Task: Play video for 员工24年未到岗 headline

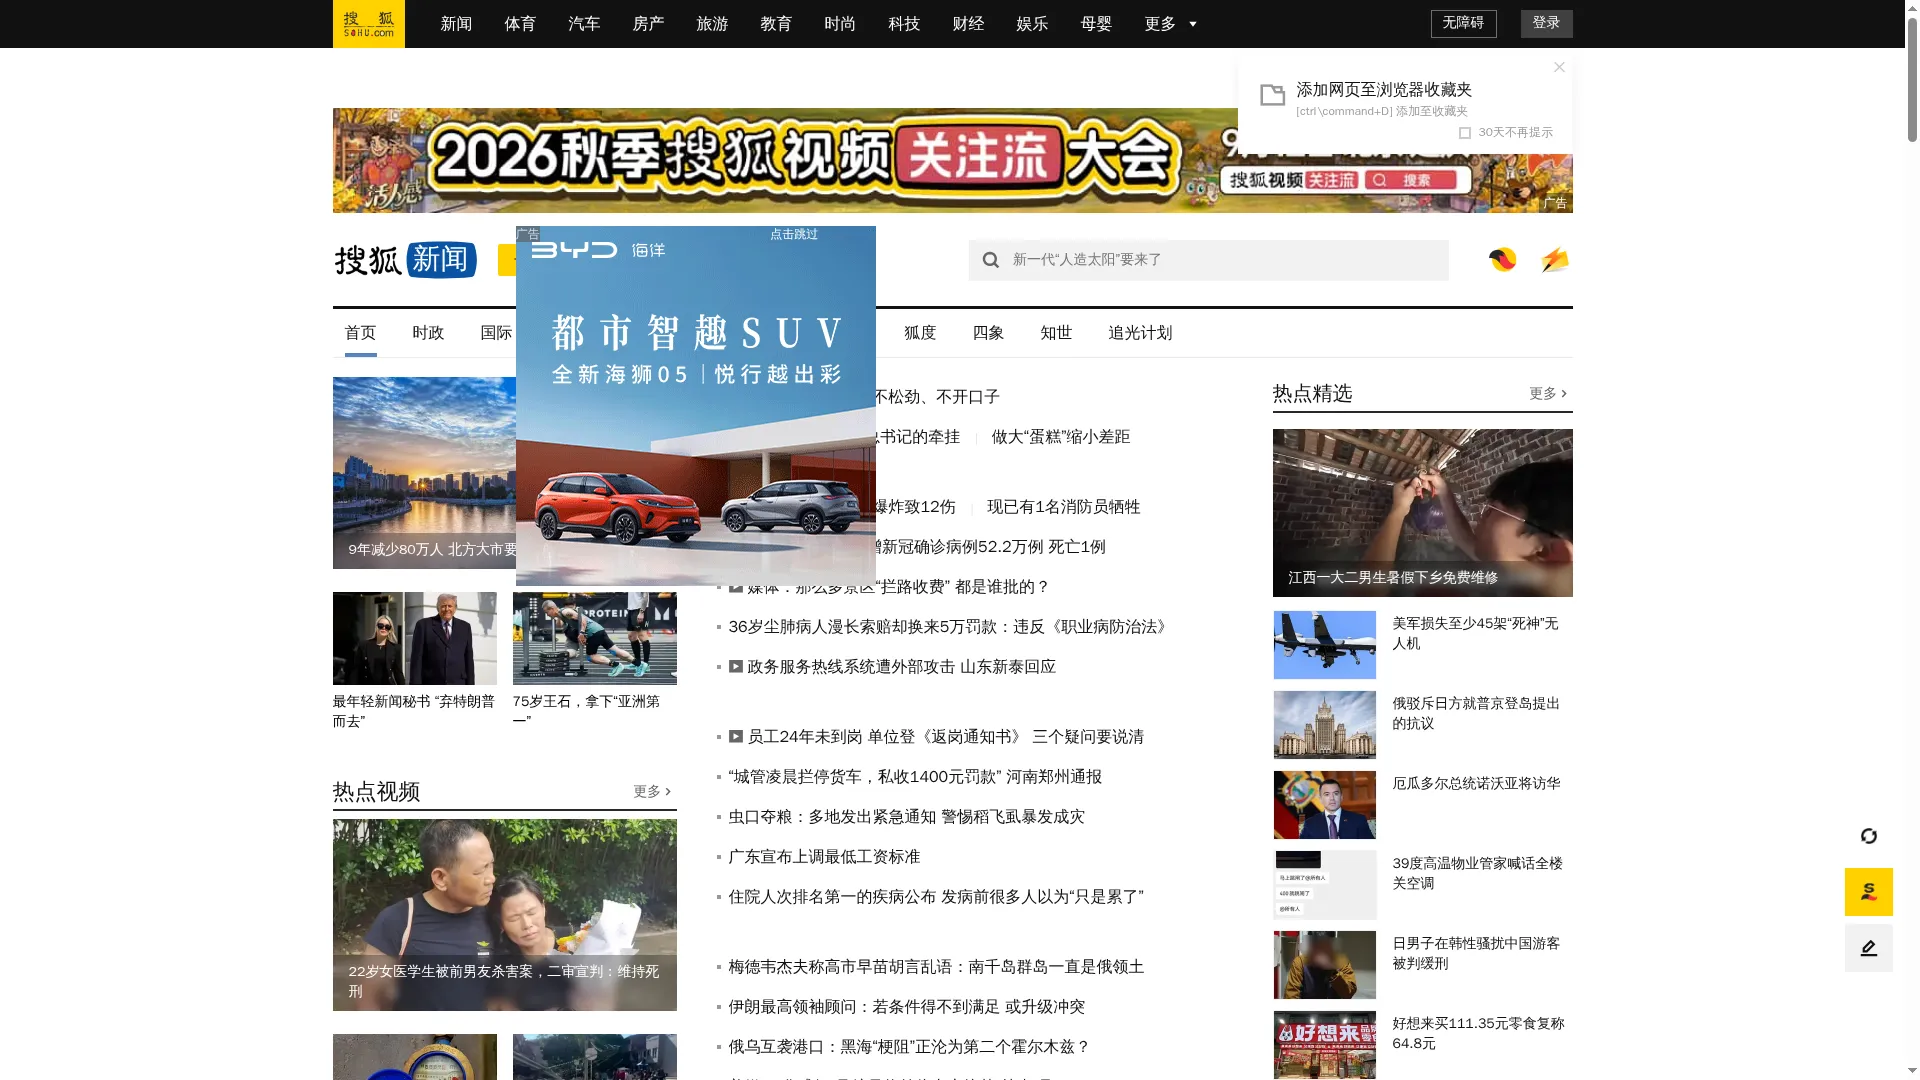Action: click(x=736, y=737)
